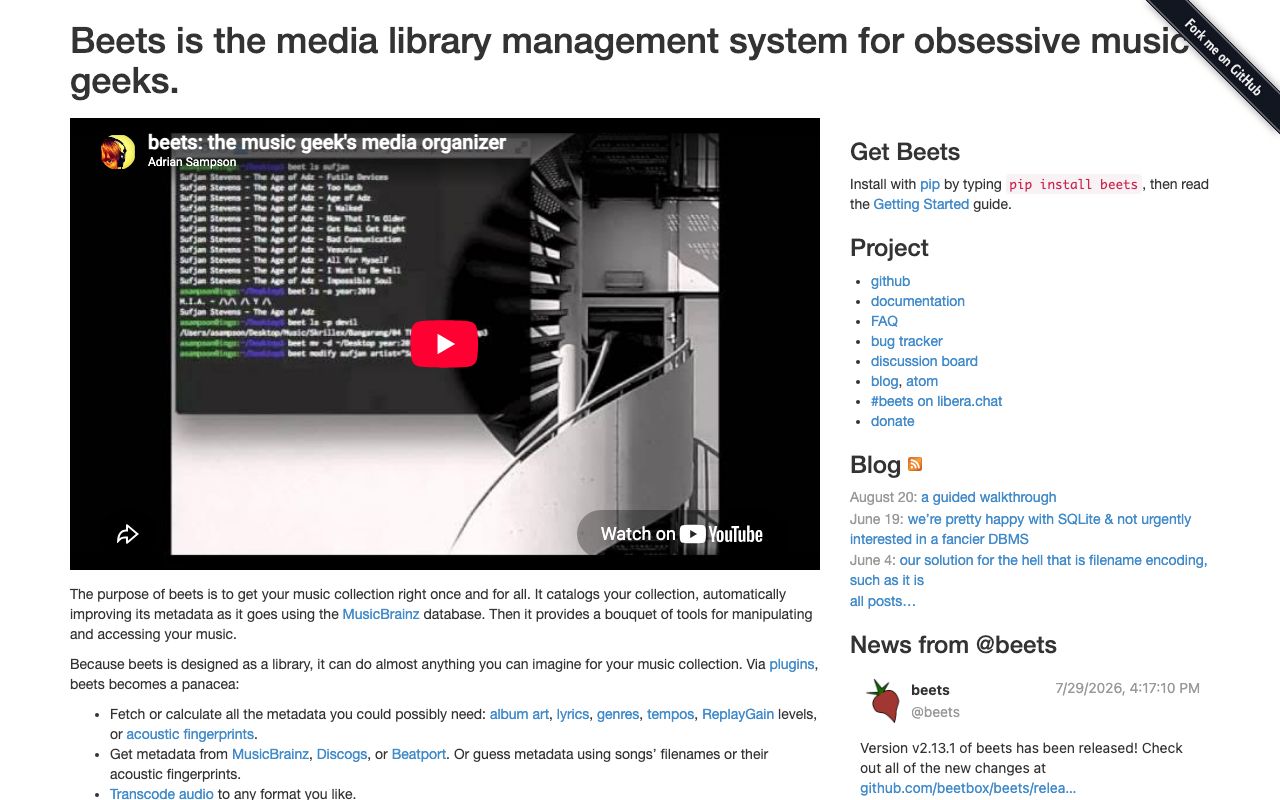Open the Getting Started guide link
This screenshot has width=1280, height=800.
tap(921, 204)
